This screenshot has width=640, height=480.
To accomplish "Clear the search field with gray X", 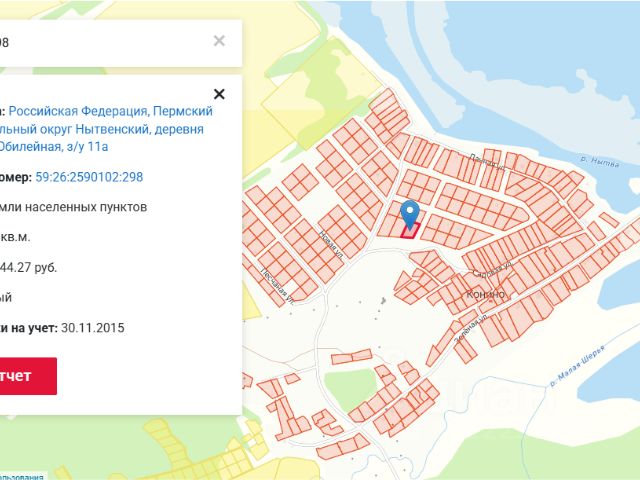I will (x=219, y=41).
